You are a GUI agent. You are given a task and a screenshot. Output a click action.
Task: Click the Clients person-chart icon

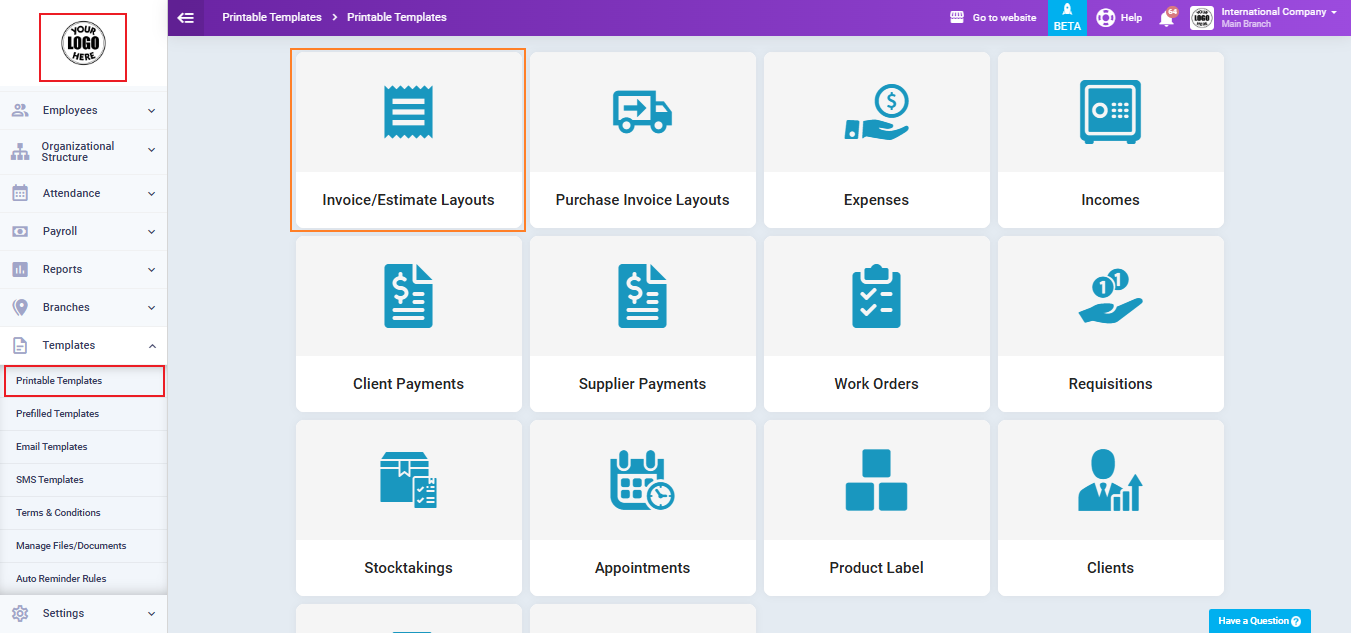click(1110, 480)
